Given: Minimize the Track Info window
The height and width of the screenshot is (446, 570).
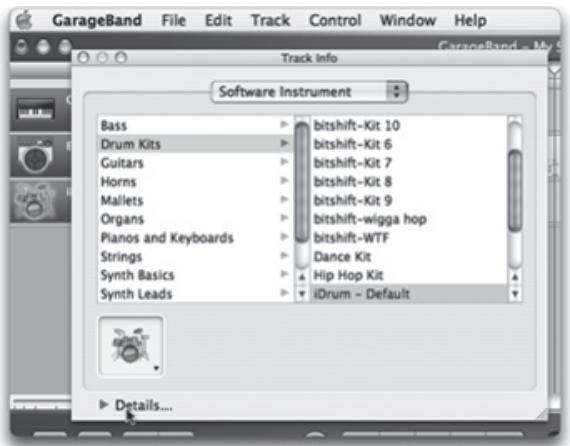Looking at the screenshot, I should coord(103,57).
